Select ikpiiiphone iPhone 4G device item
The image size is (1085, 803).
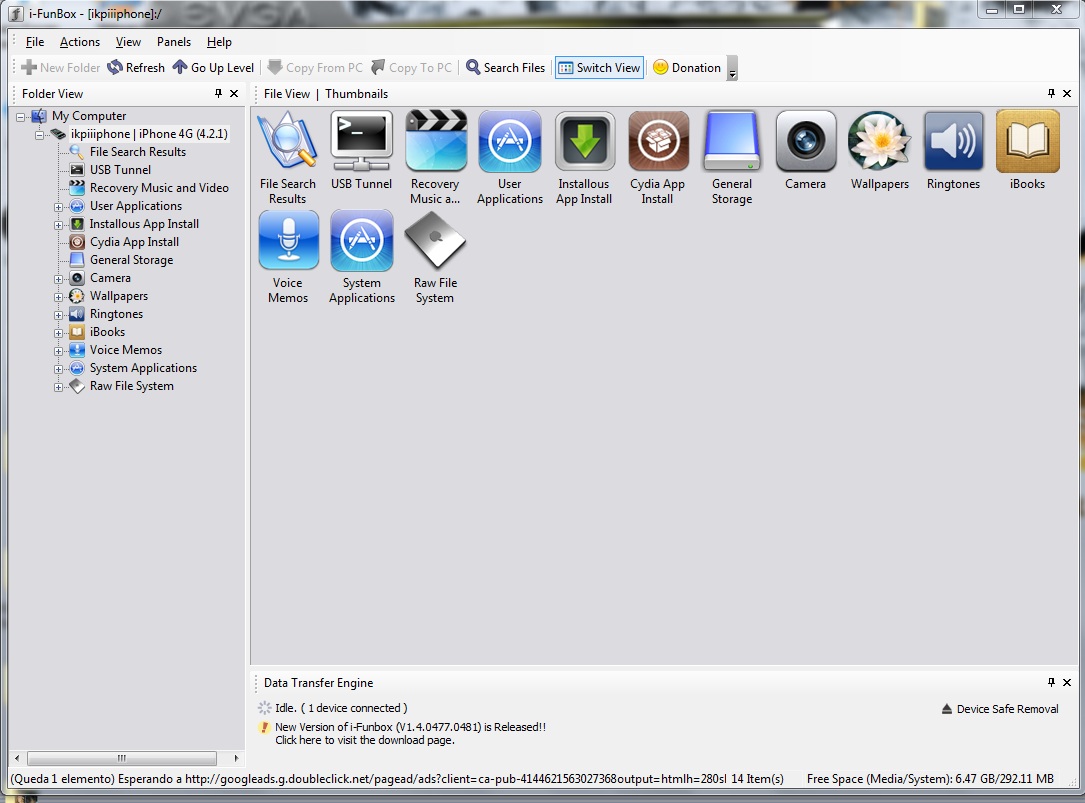click(149, 134)
